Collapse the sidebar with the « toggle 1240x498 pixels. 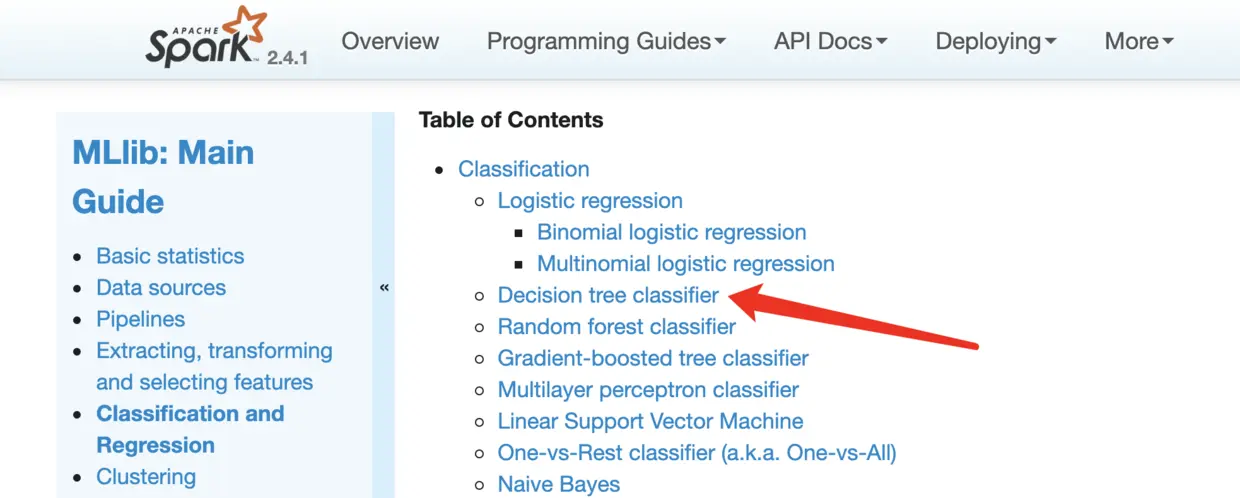[x=384, y=288]
